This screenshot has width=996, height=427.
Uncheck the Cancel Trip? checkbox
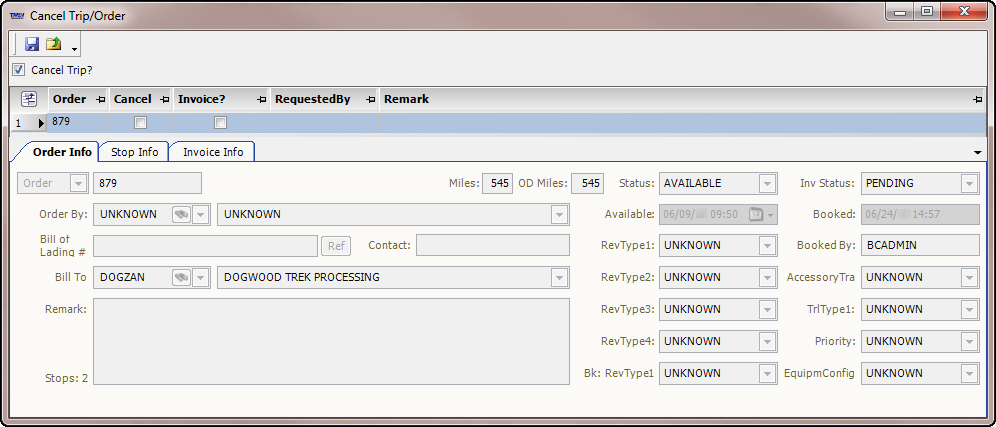18,70
